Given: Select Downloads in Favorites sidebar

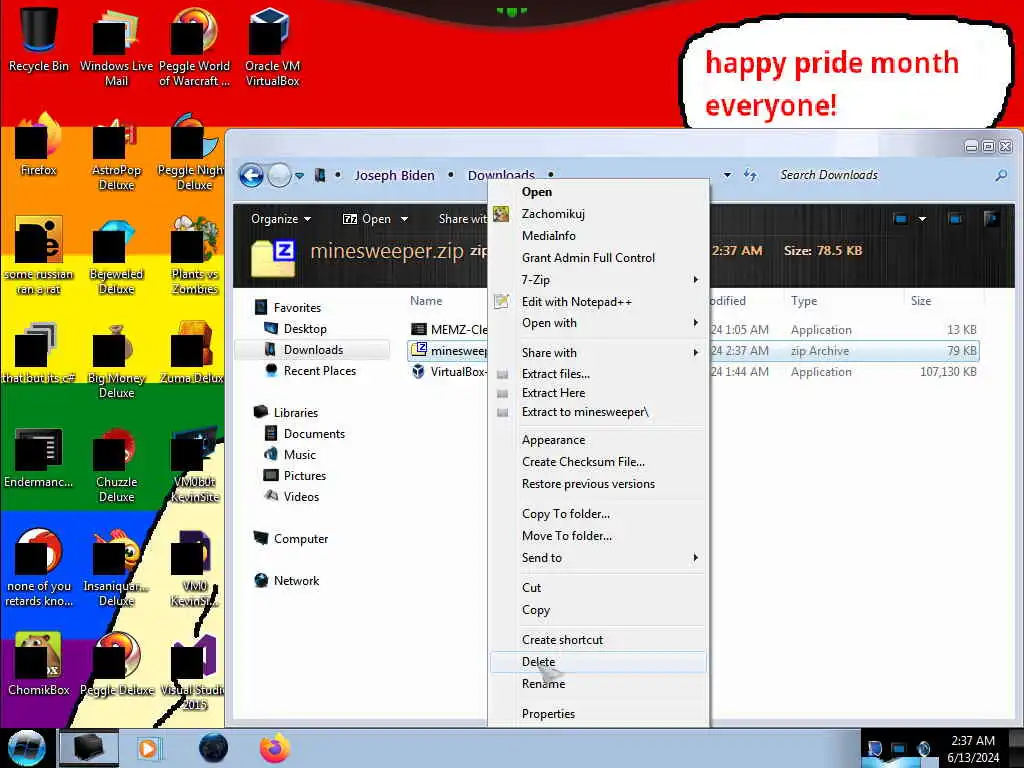Looking at the screenshot, I should point(312,350).
